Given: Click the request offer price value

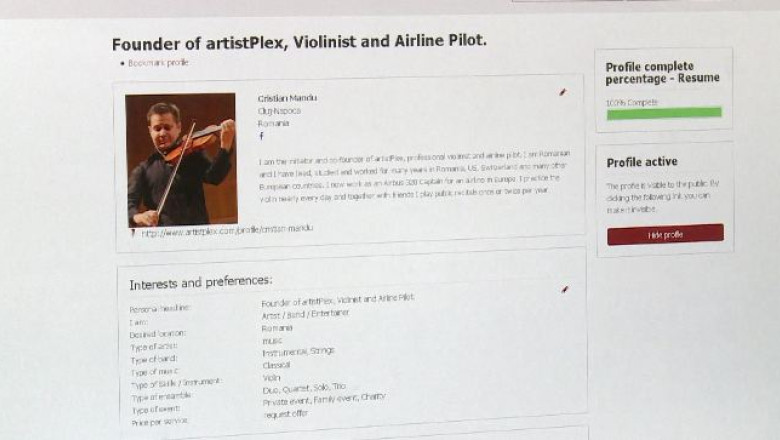Looking at the screenshot, I should coord(285,414).
